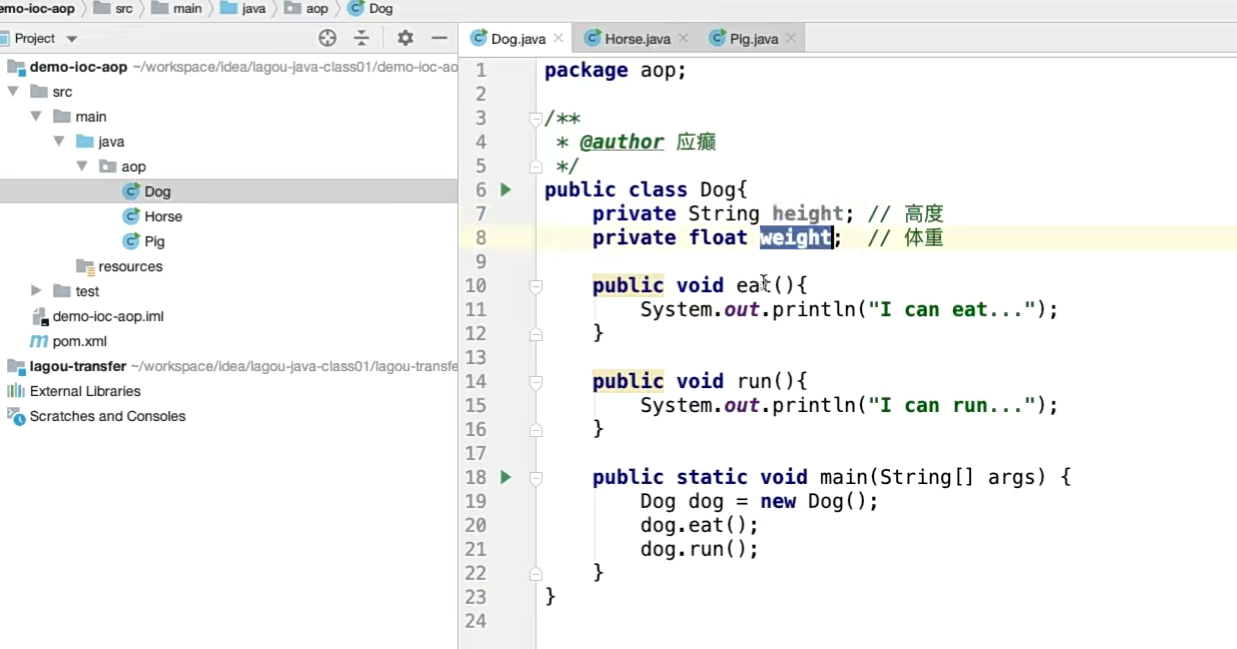Collapse the src folder
This screenshot has height=649, width=1237.
coord(13,91)
